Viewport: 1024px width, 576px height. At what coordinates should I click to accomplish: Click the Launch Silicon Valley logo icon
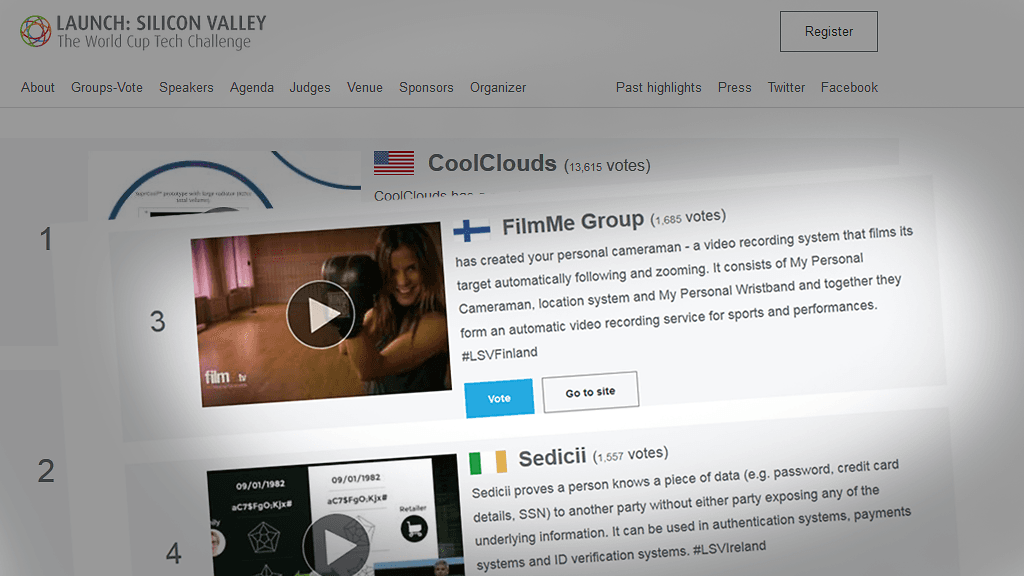point(35,31)
